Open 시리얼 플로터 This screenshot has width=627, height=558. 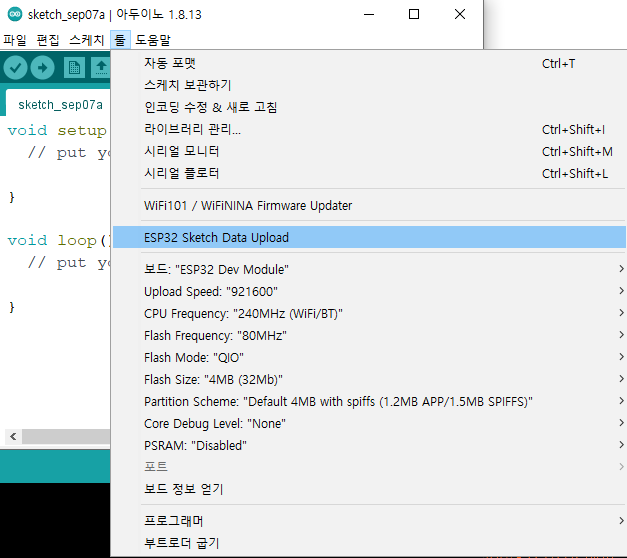[369, 173]
